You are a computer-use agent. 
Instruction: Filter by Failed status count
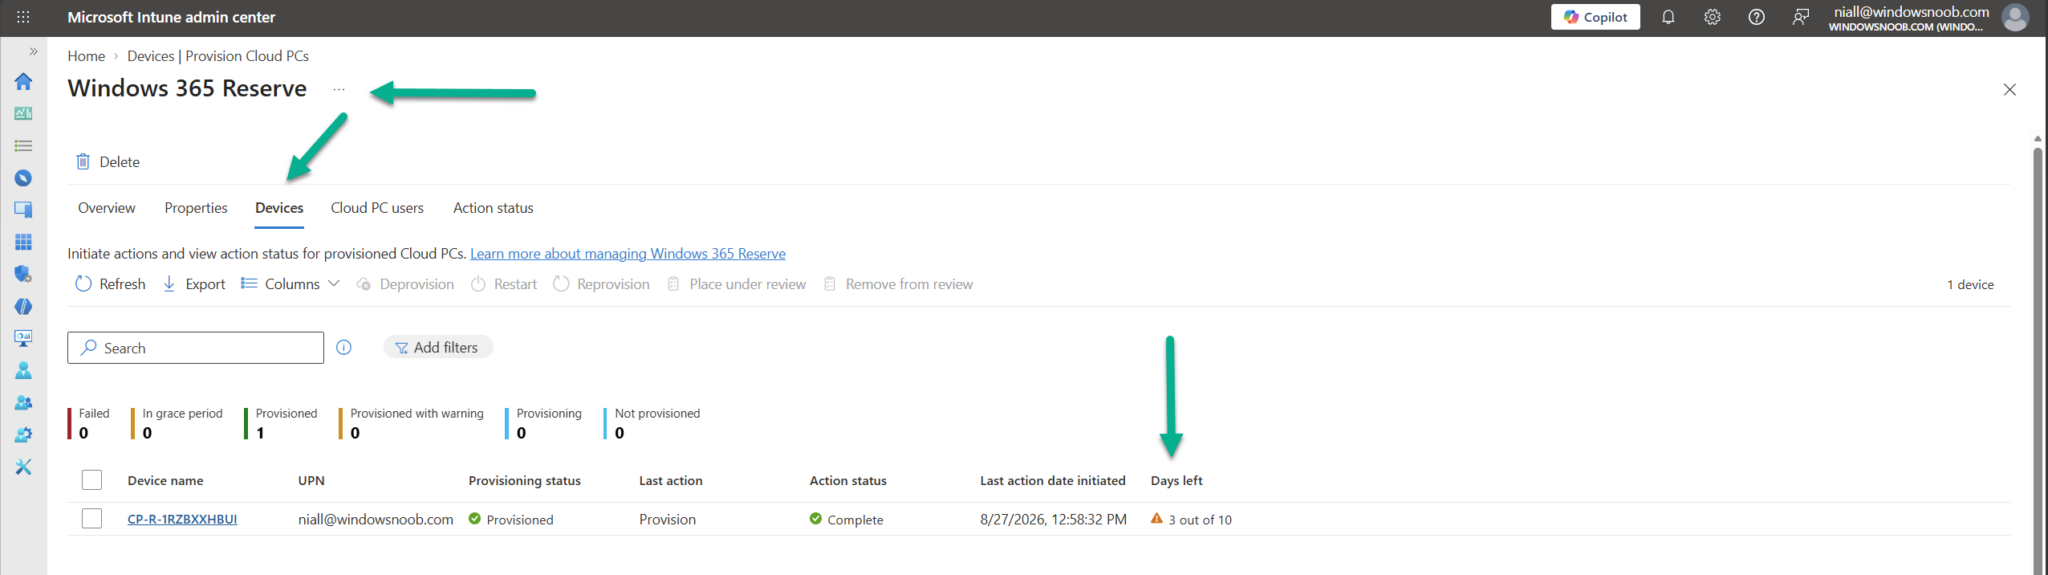click(89, 423)
